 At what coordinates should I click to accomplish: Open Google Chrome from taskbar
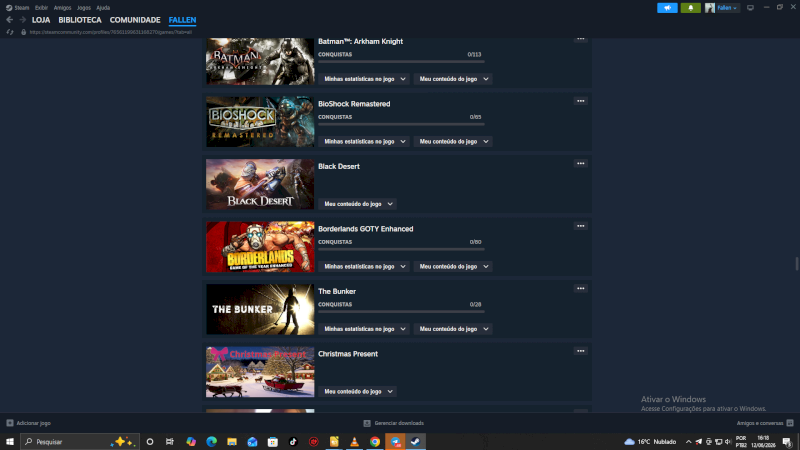[375, 442]
